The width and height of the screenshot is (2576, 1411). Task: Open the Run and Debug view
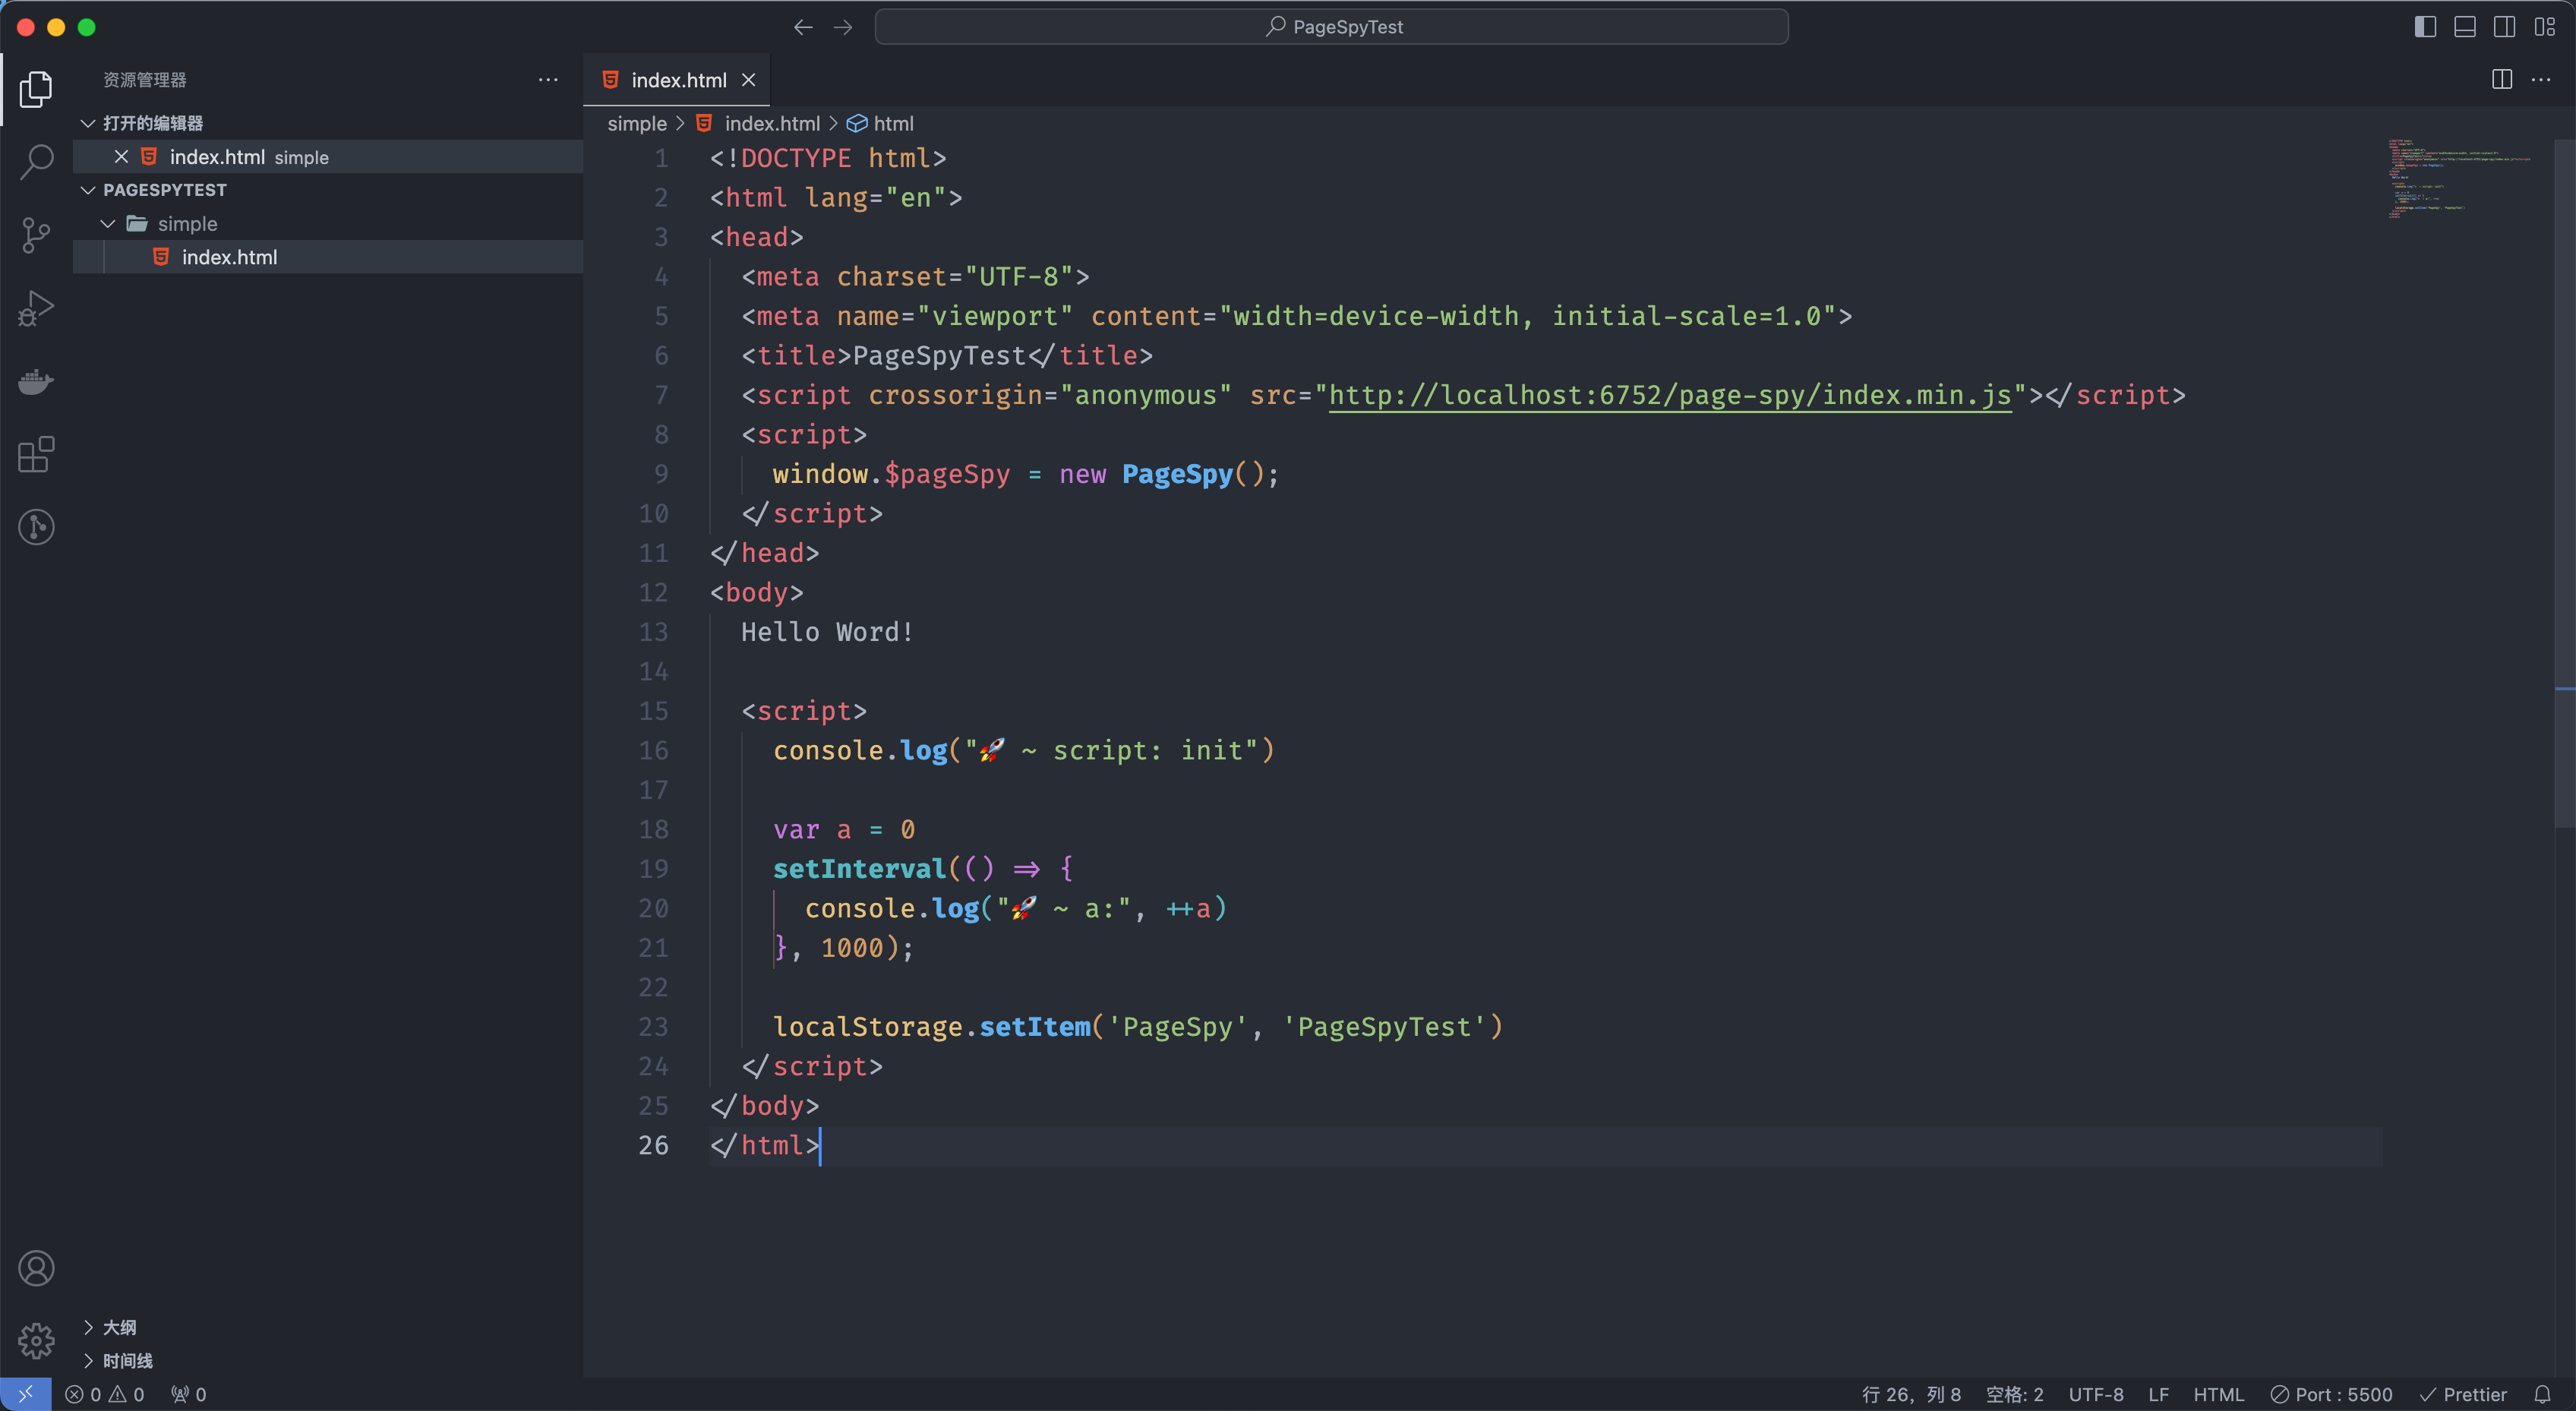[x=36, y=308]
